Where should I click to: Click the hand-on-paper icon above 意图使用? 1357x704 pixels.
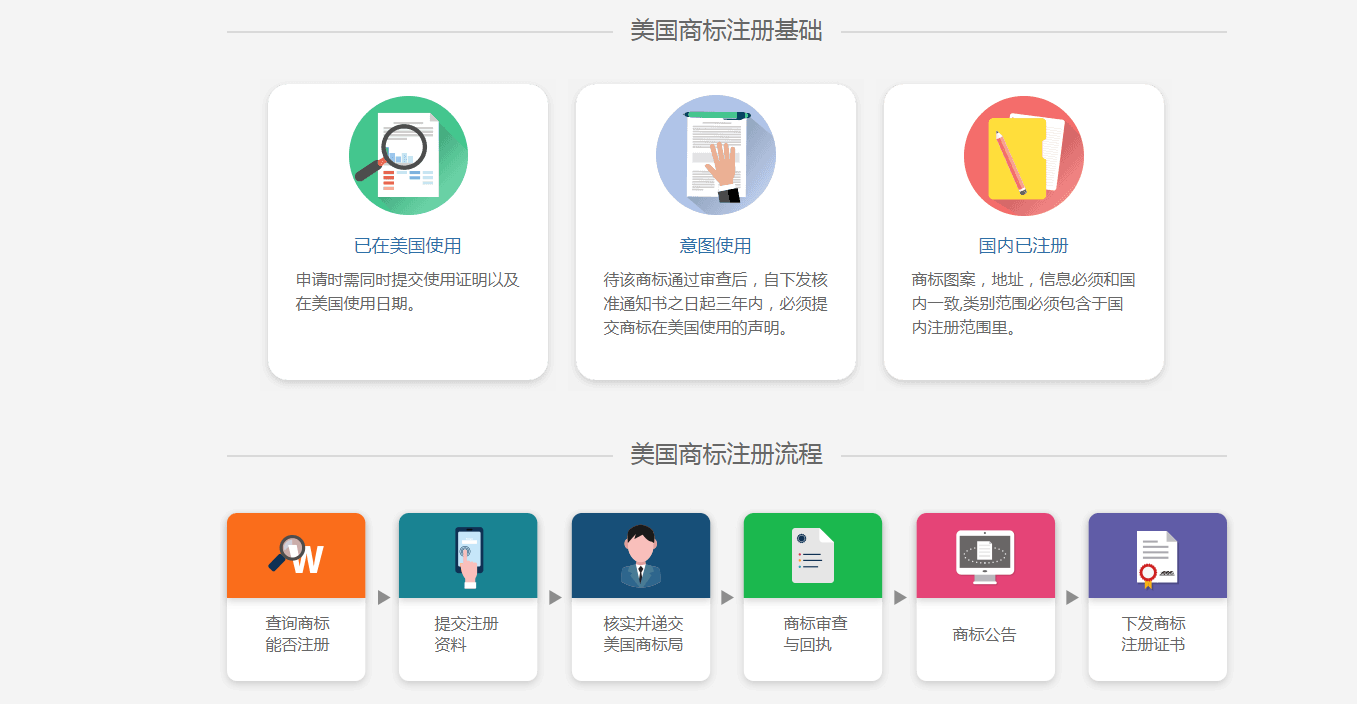tap(716, 155)
